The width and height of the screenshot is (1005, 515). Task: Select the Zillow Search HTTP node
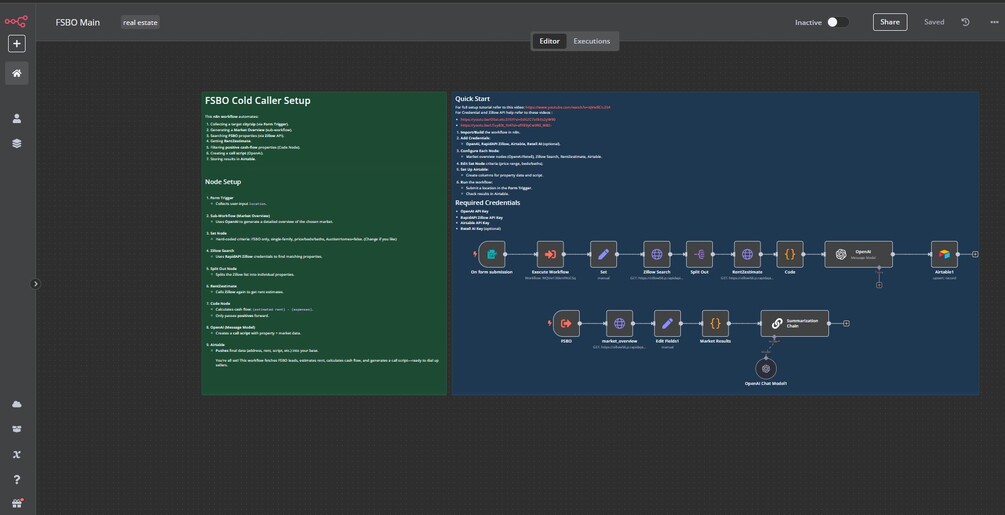click(x=656, y=254)
